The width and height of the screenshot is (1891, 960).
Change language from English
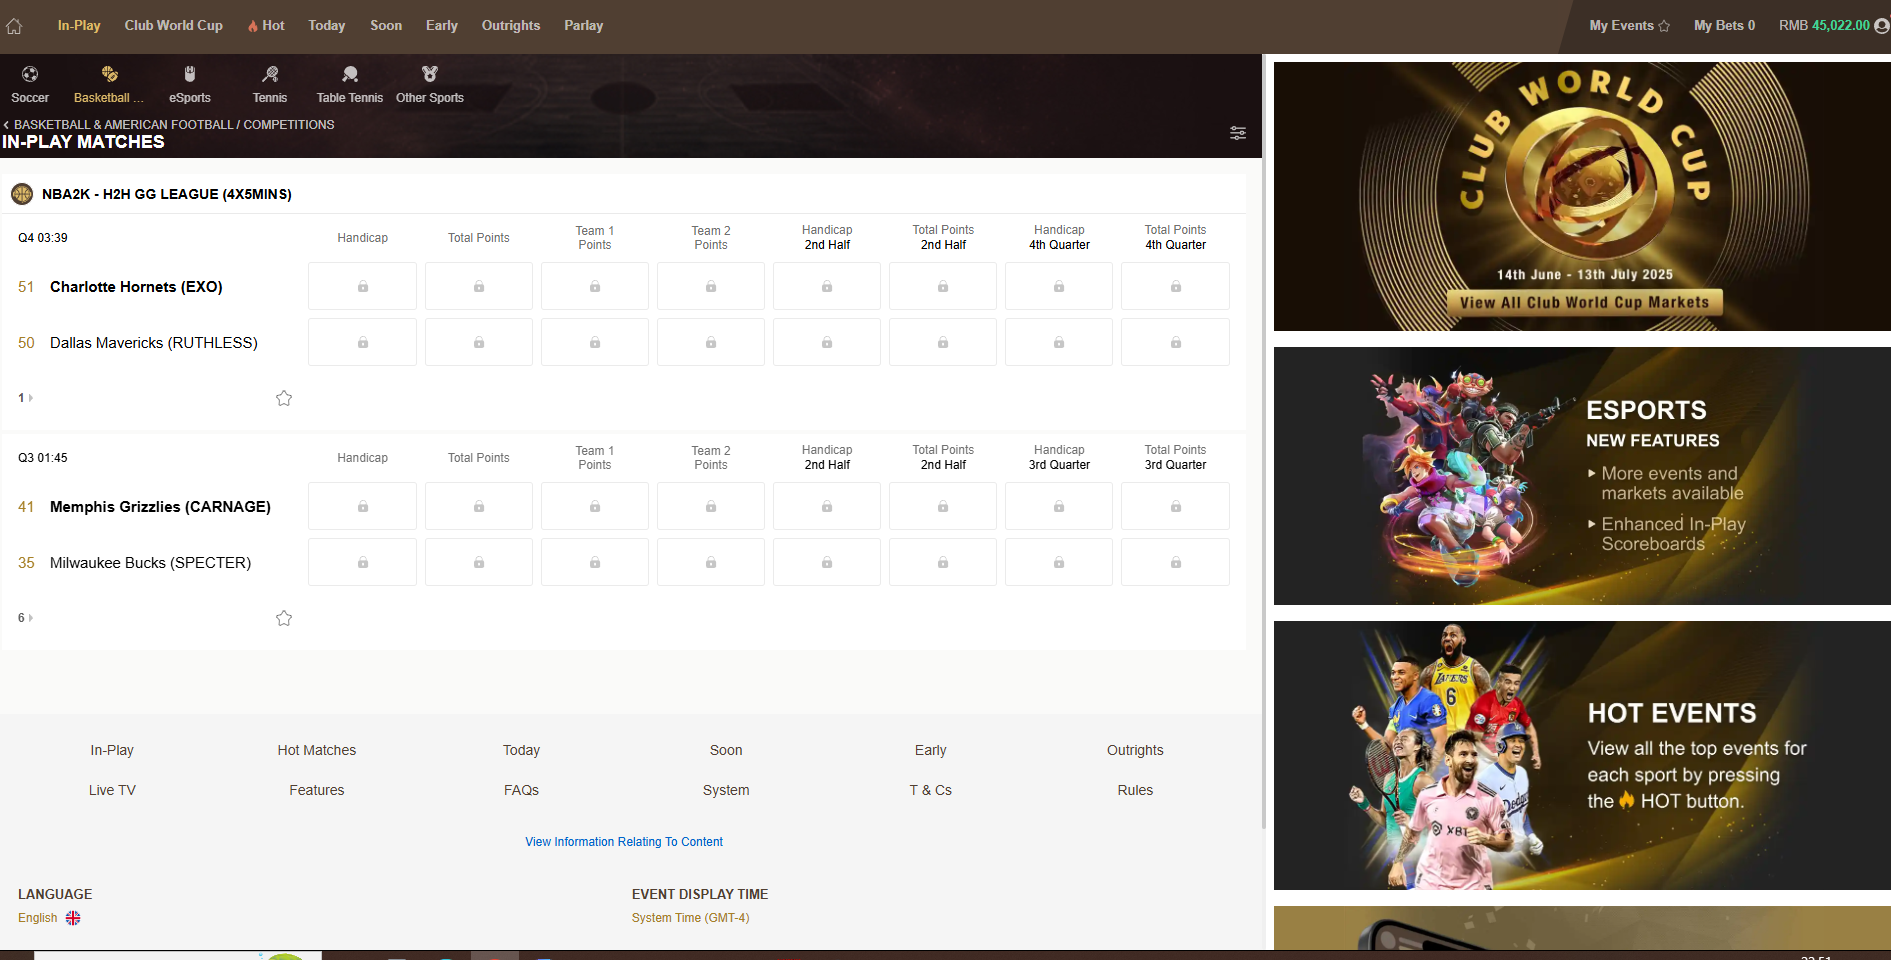pyautogui.click(x=48, y=918)
